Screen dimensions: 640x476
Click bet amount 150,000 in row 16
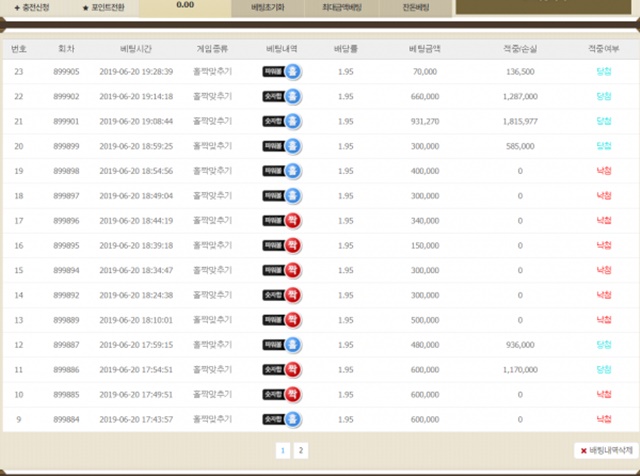tap(425, 246)
